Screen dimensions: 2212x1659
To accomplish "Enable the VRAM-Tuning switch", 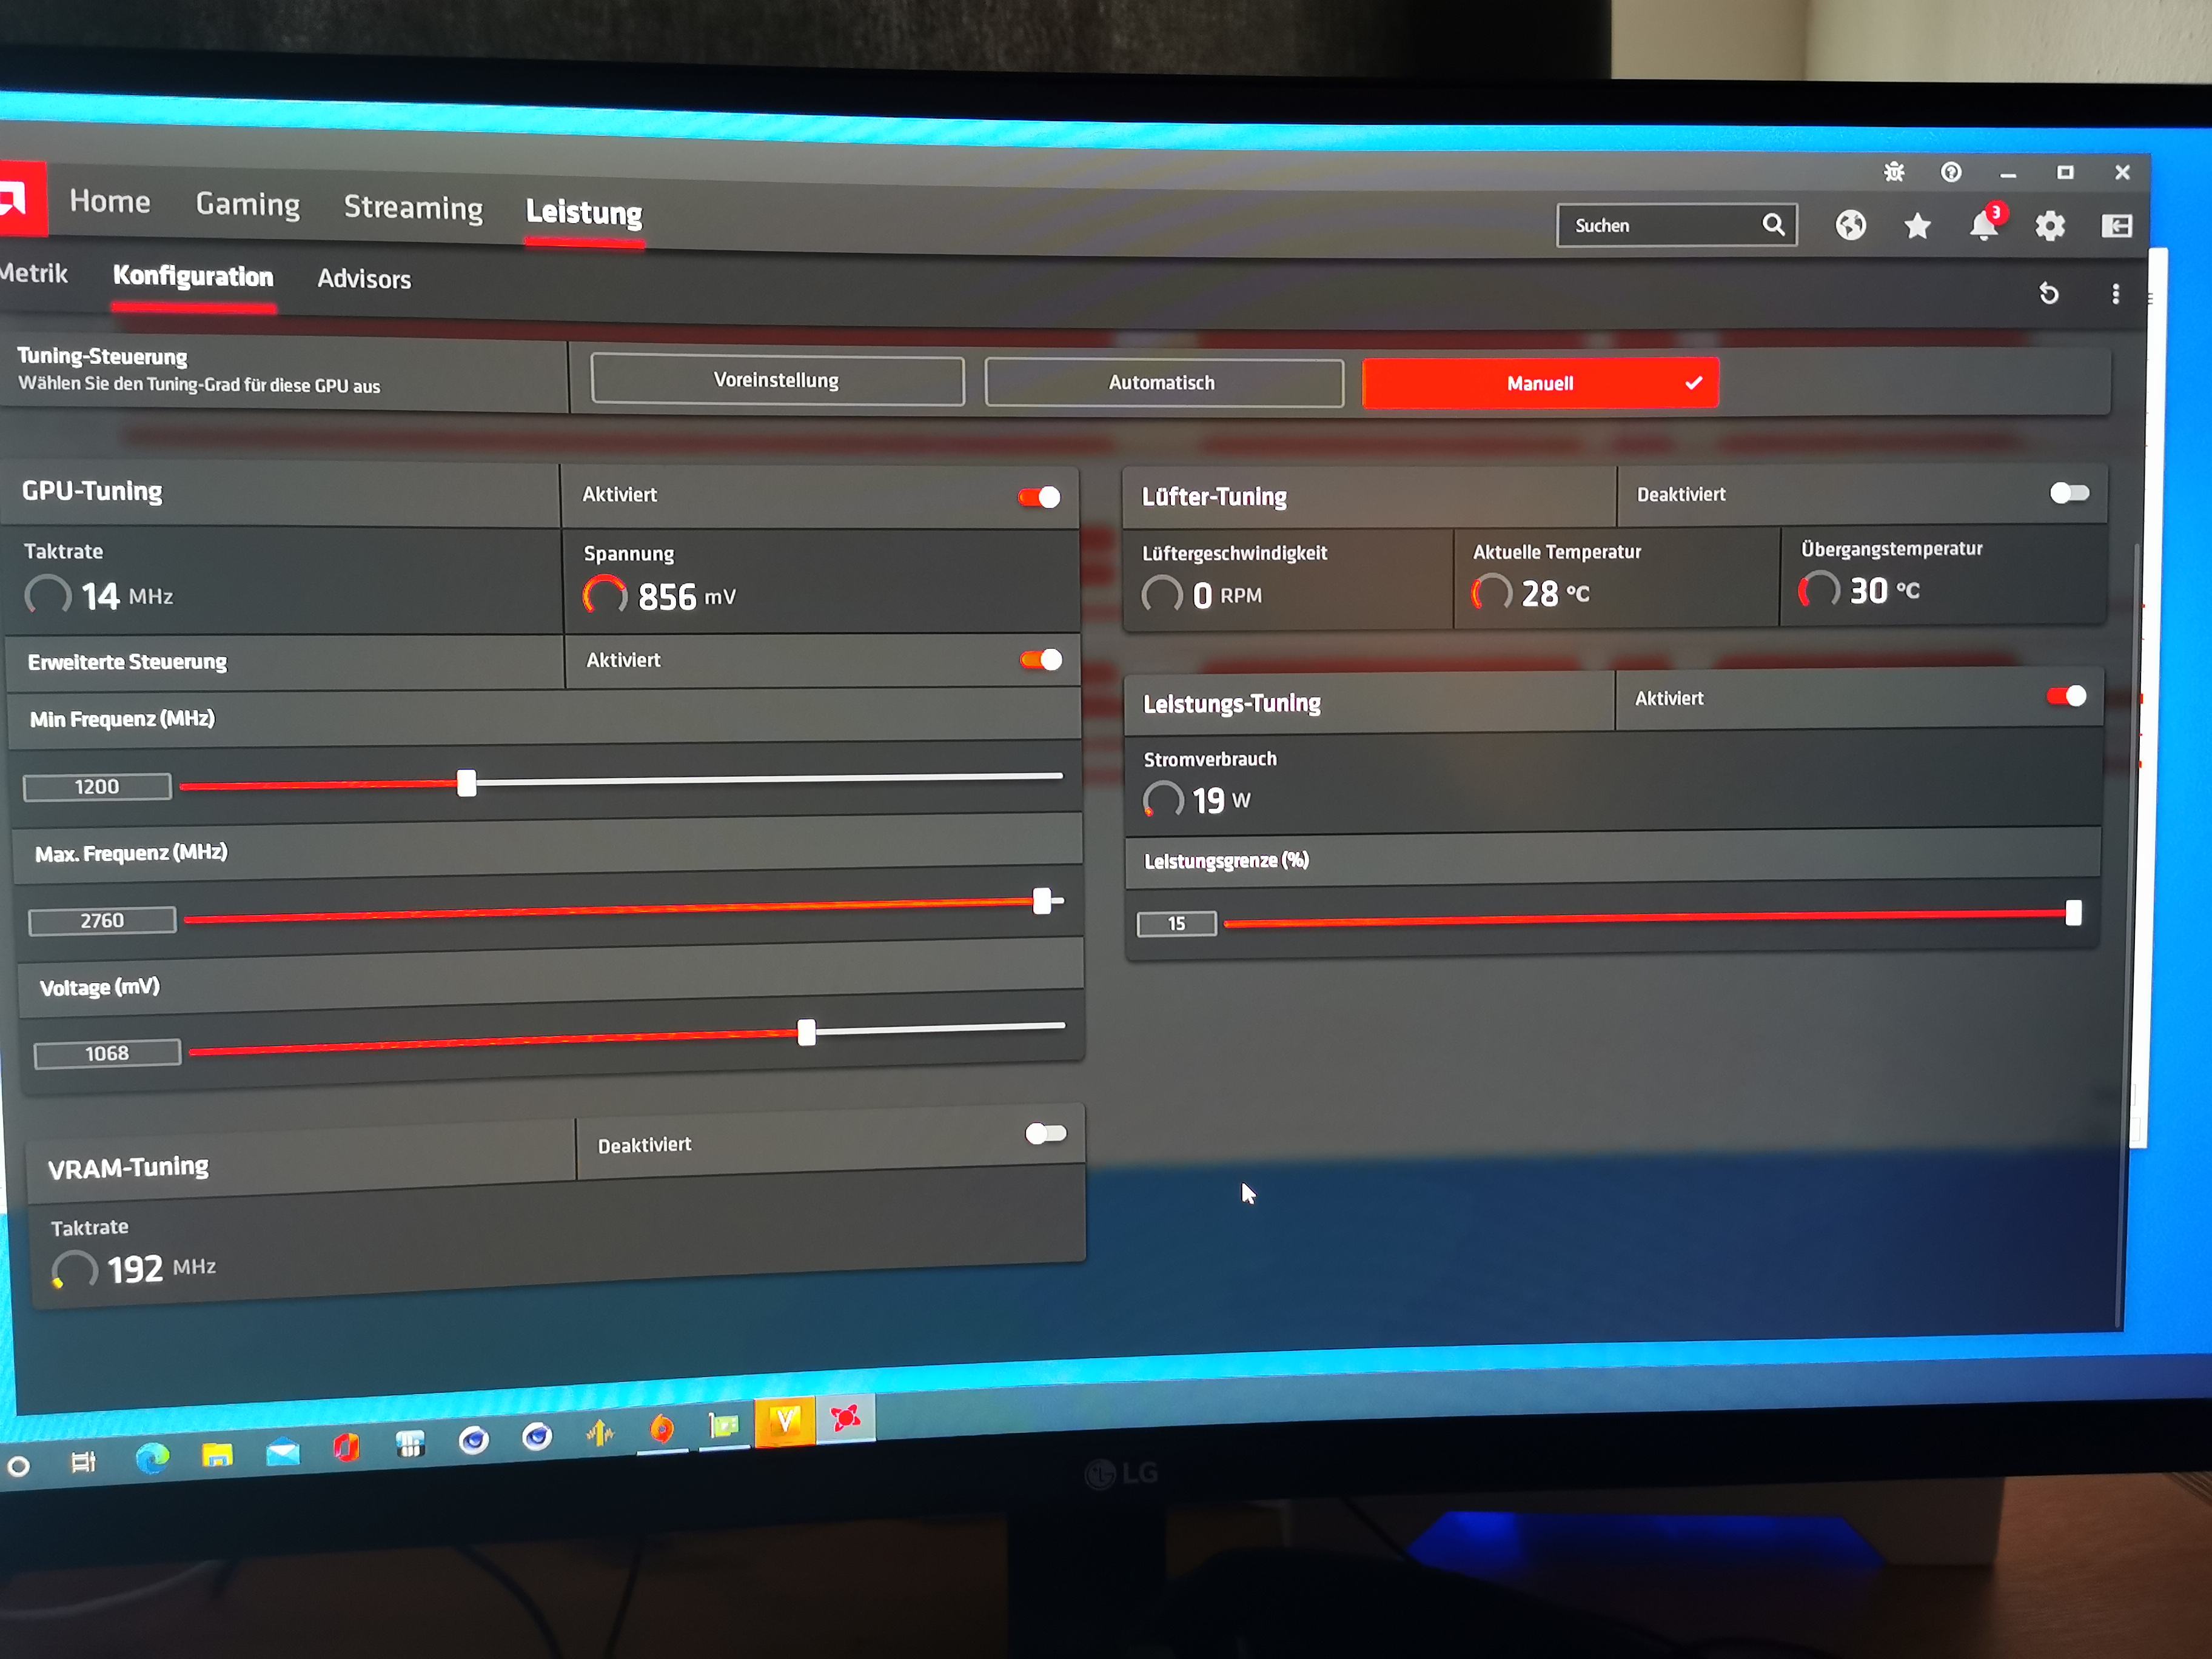I will click(x=1046, y=1133).
